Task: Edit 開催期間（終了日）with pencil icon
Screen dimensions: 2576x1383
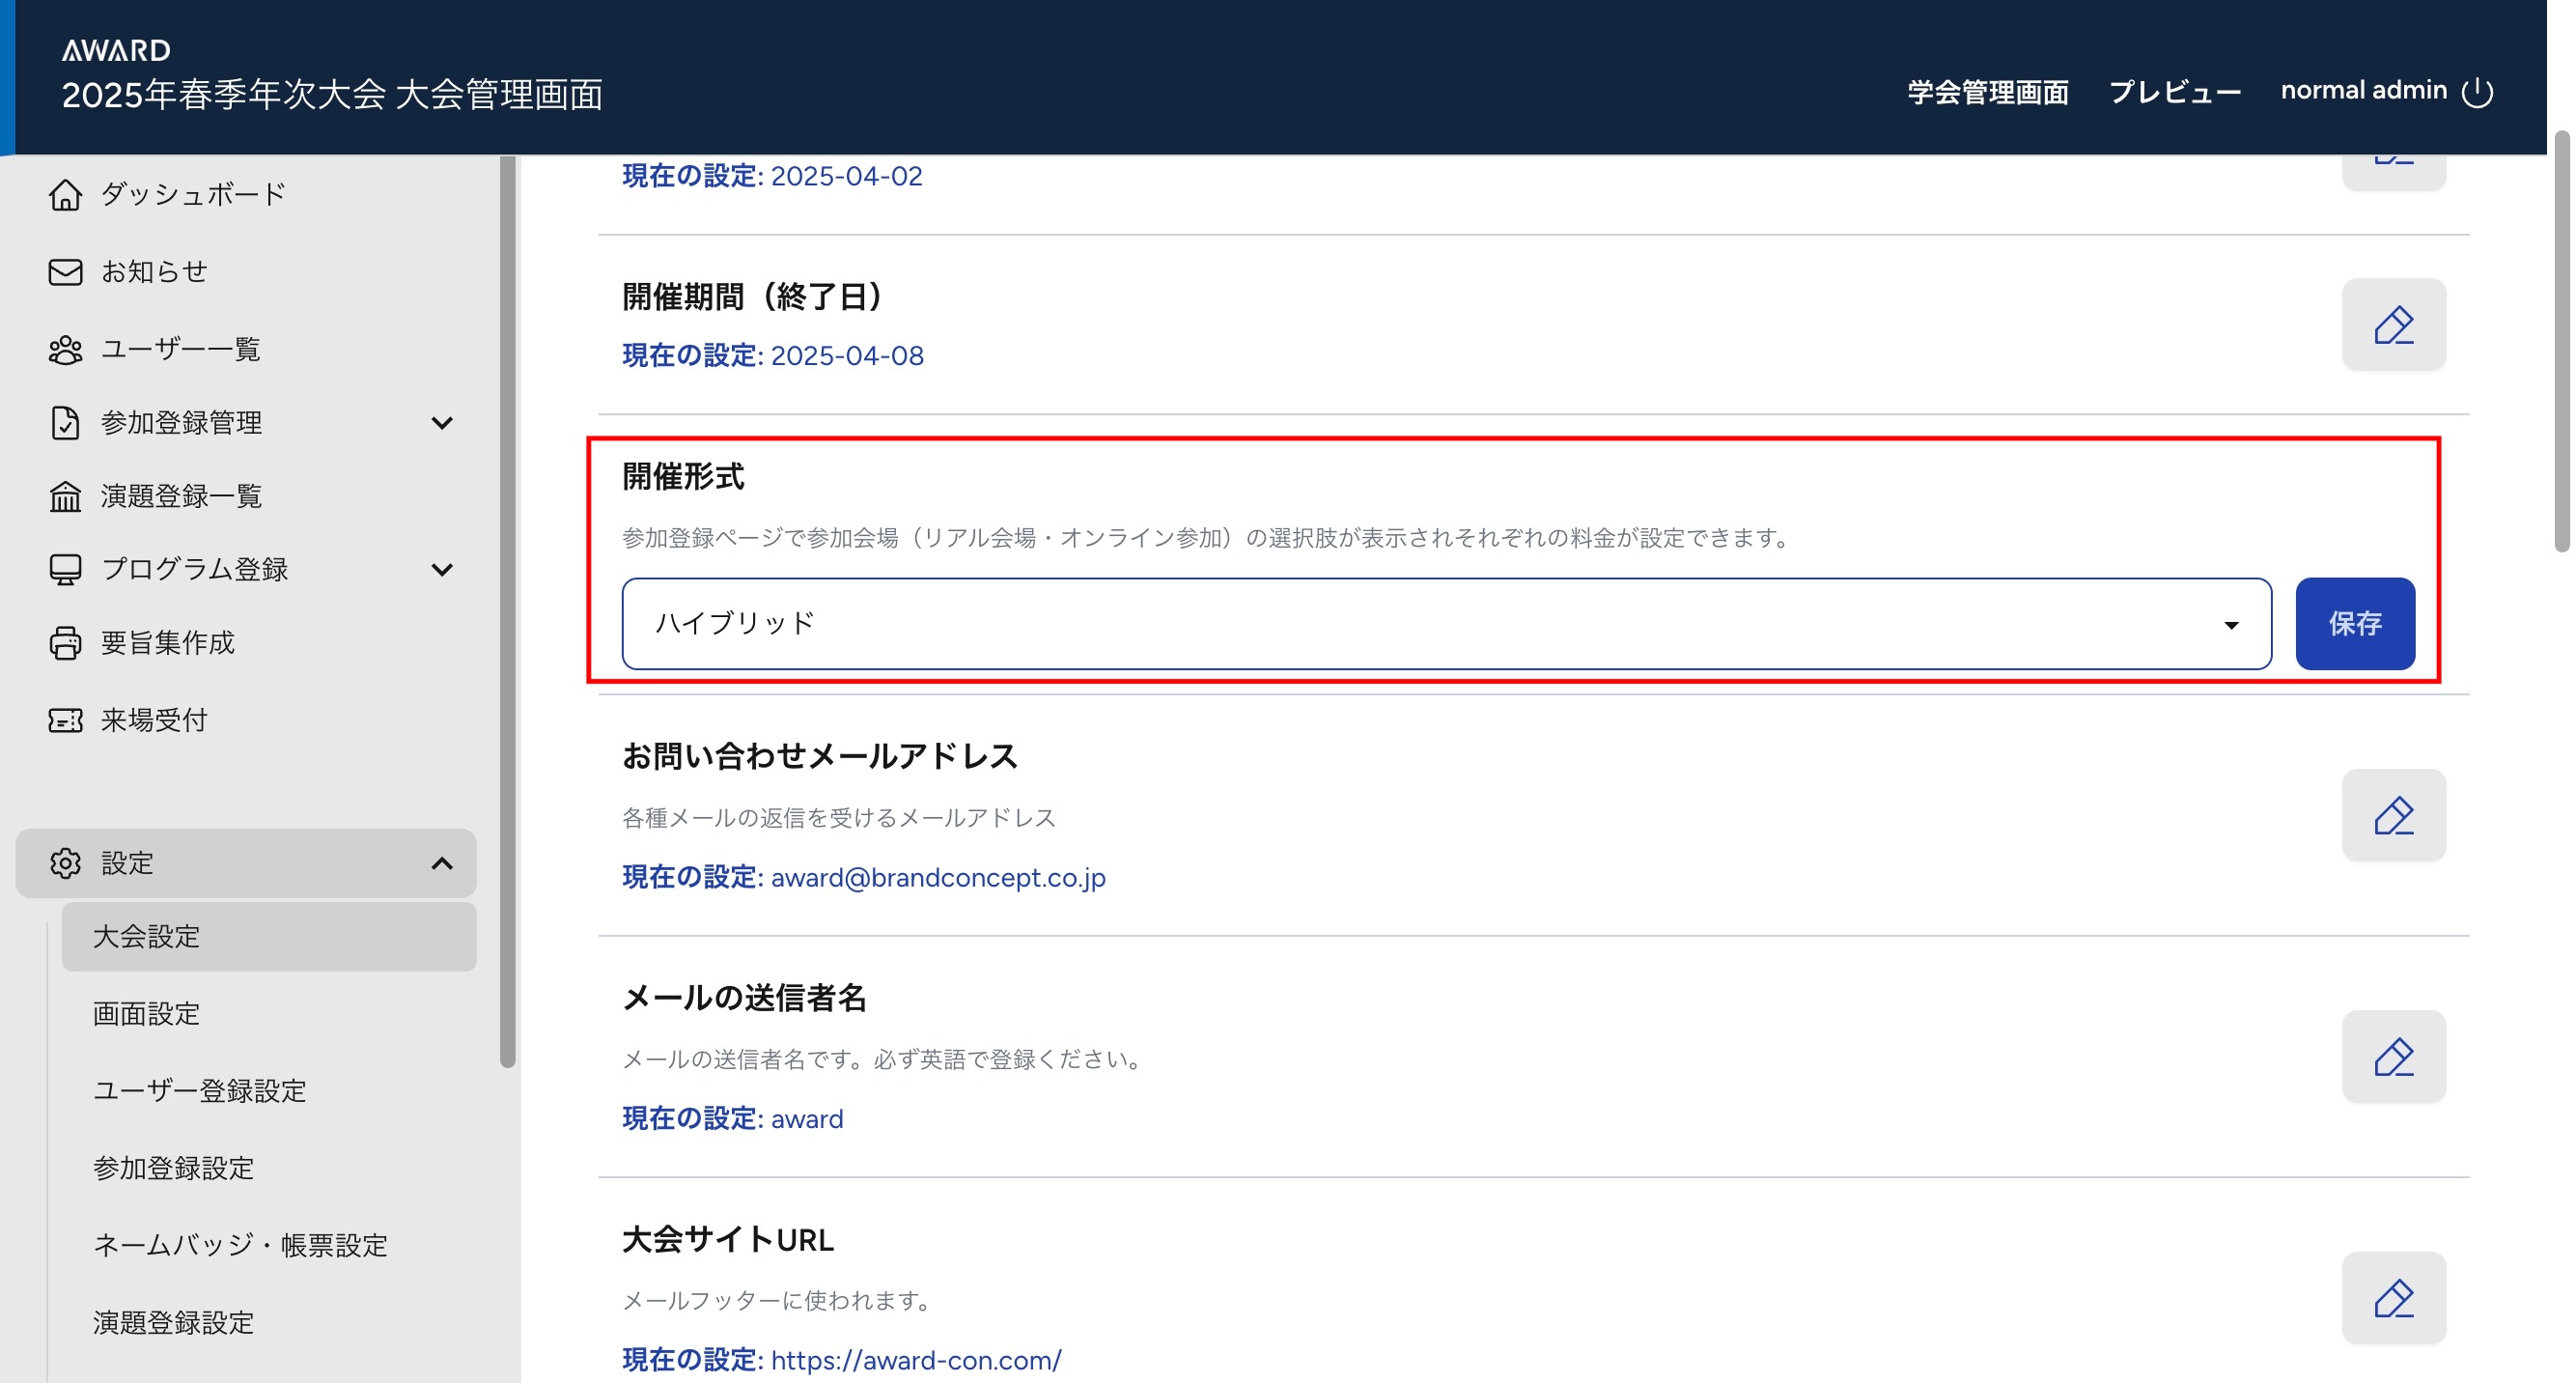Action: click(2393, 325)
